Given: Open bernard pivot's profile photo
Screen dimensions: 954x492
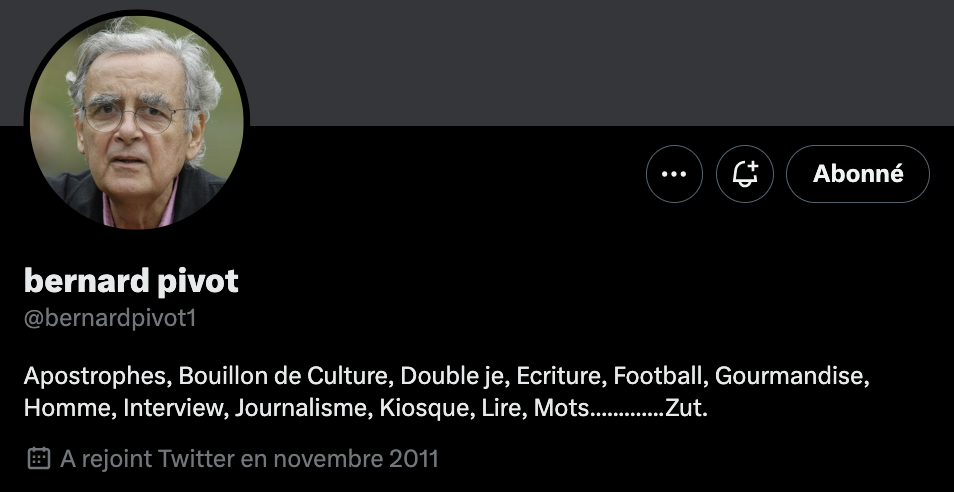Looking at the screenshot, I should coord(136,122).
